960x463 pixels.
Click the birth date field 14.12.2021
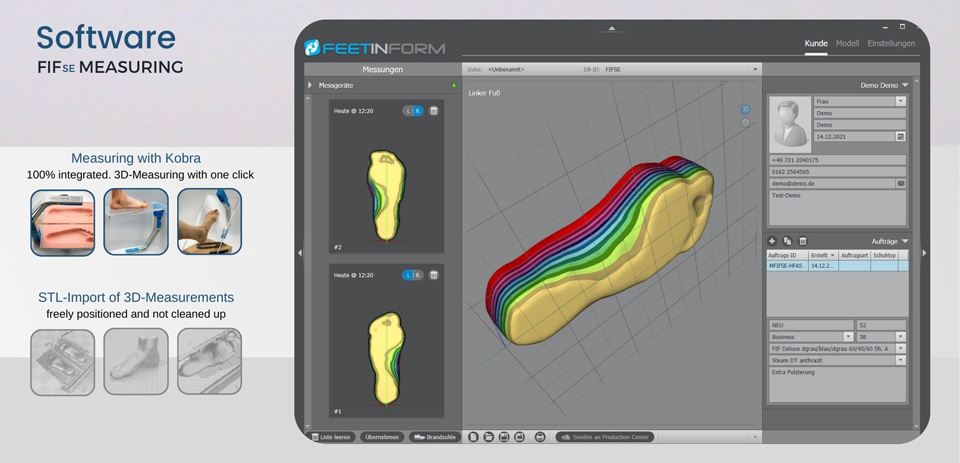coord(855,137)
